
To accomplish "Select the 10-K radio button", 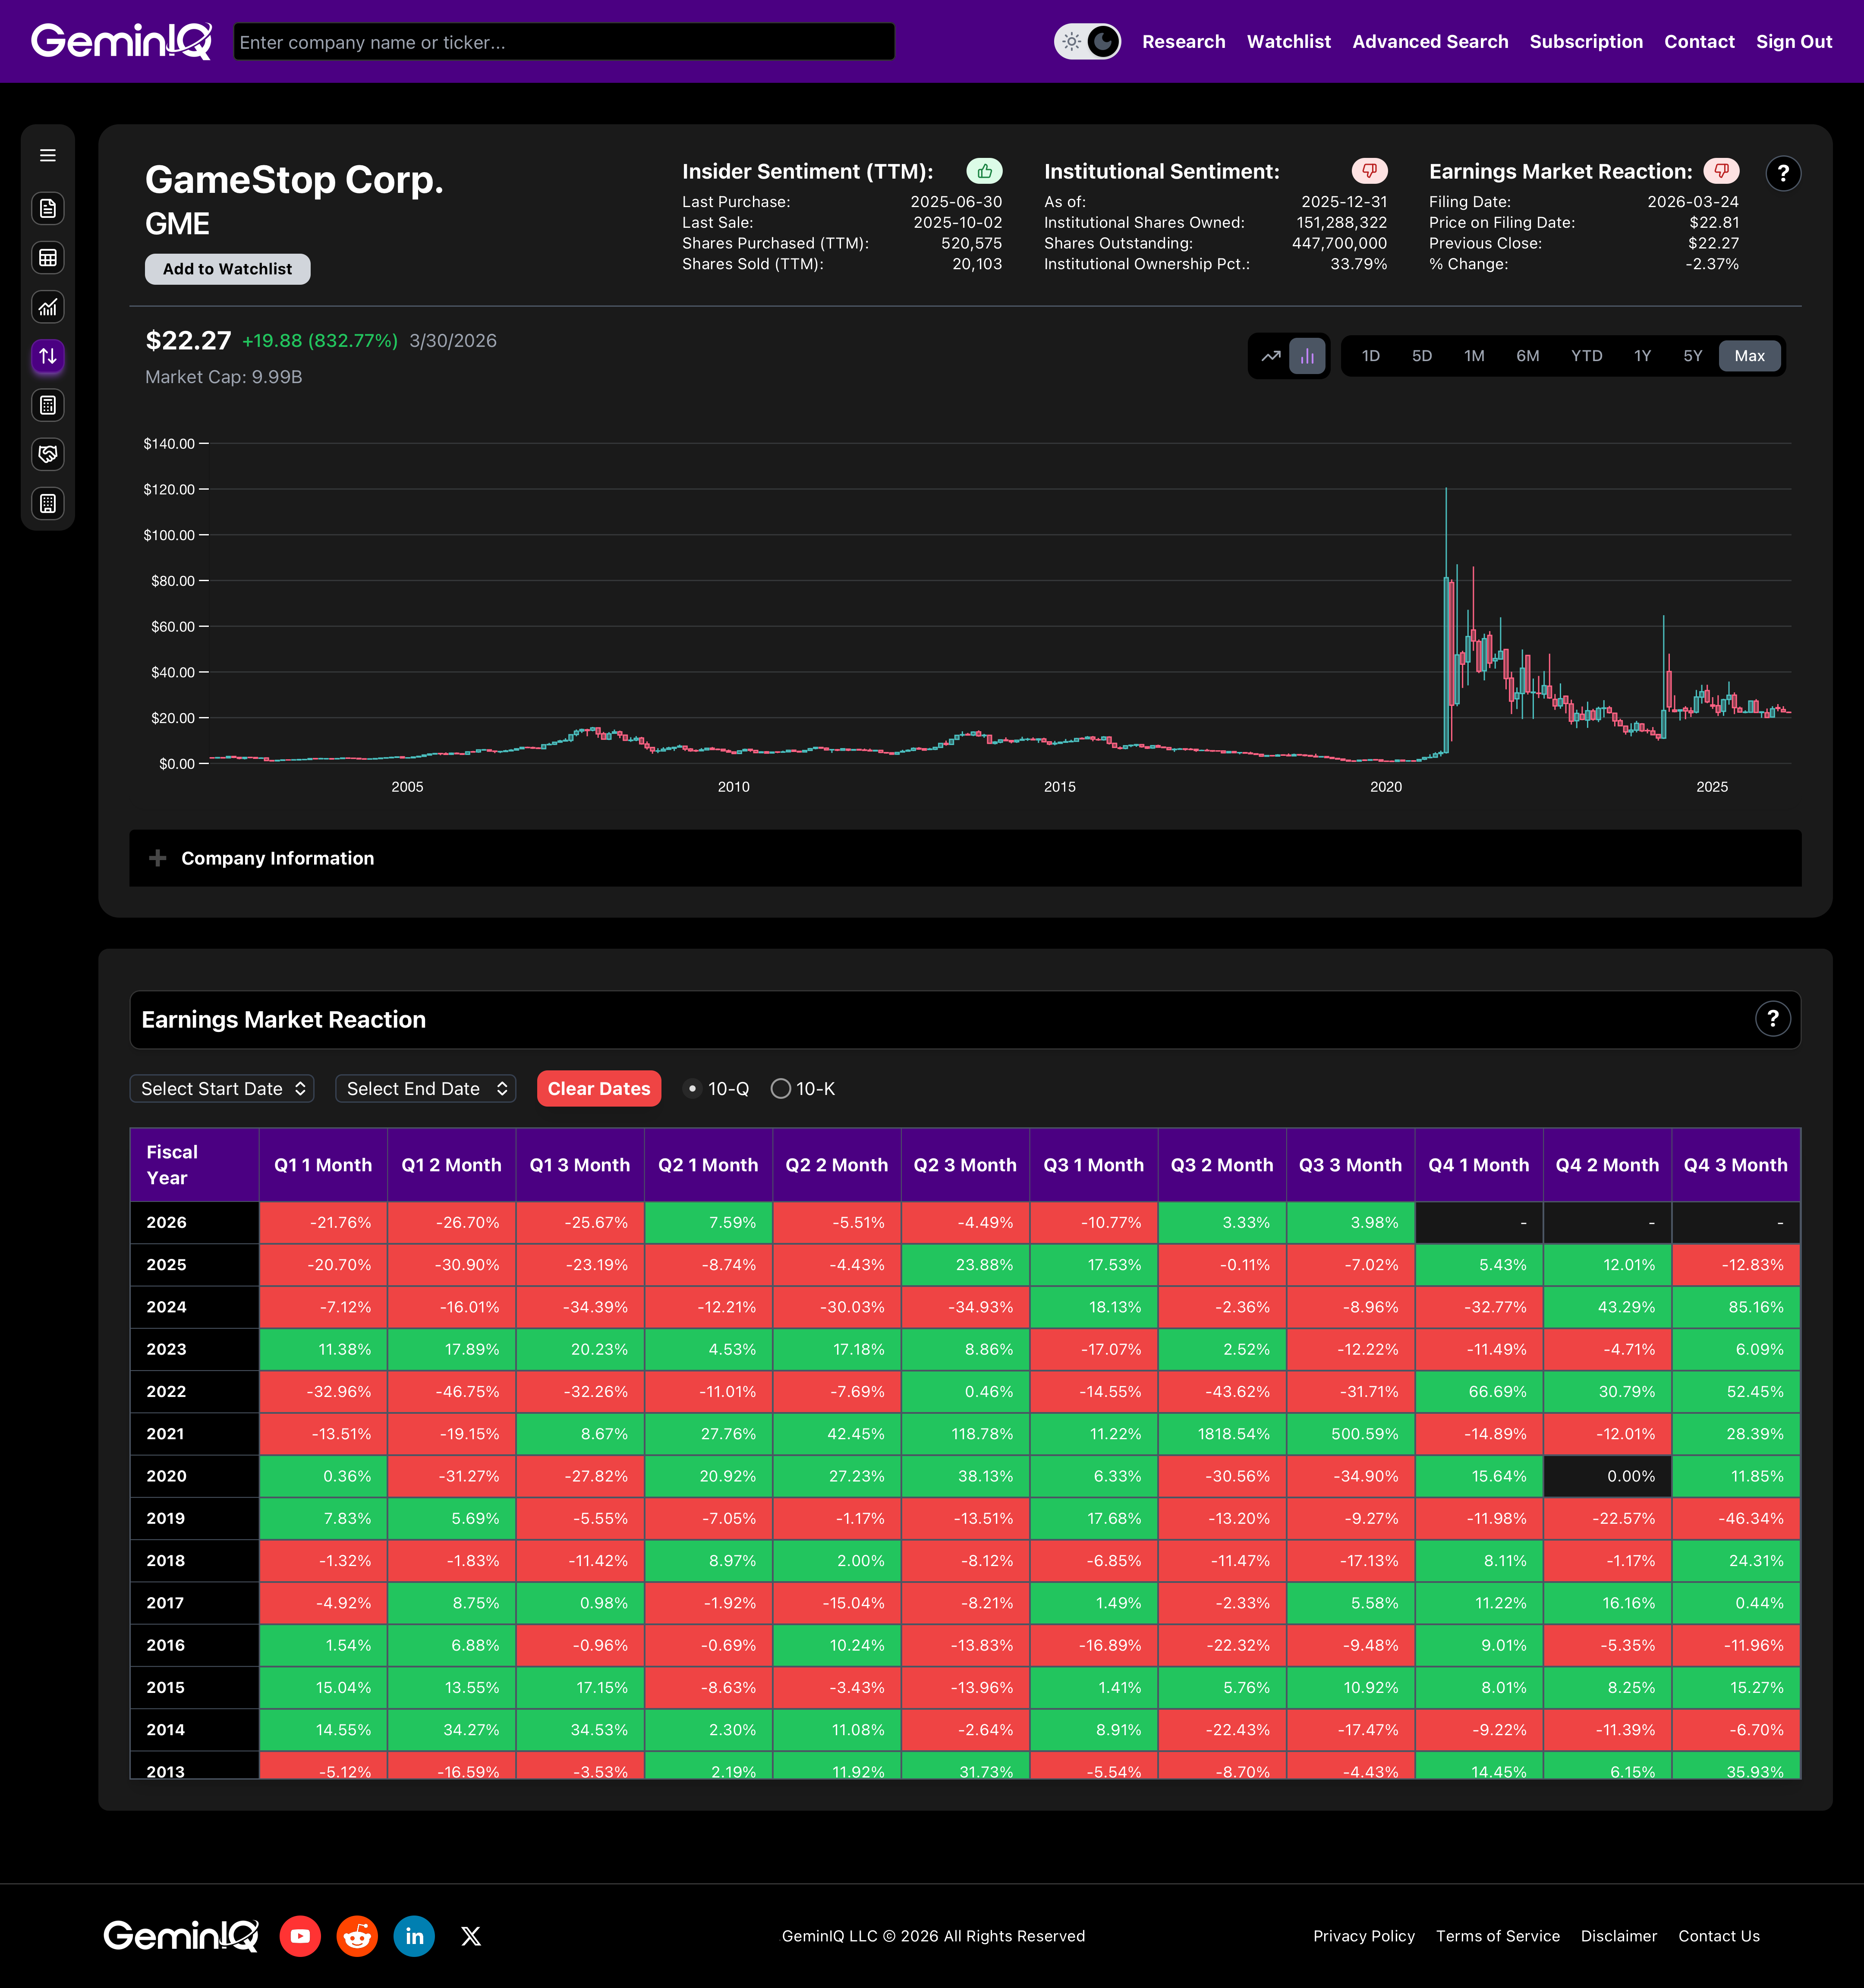I will click(x=782, y=1088).
